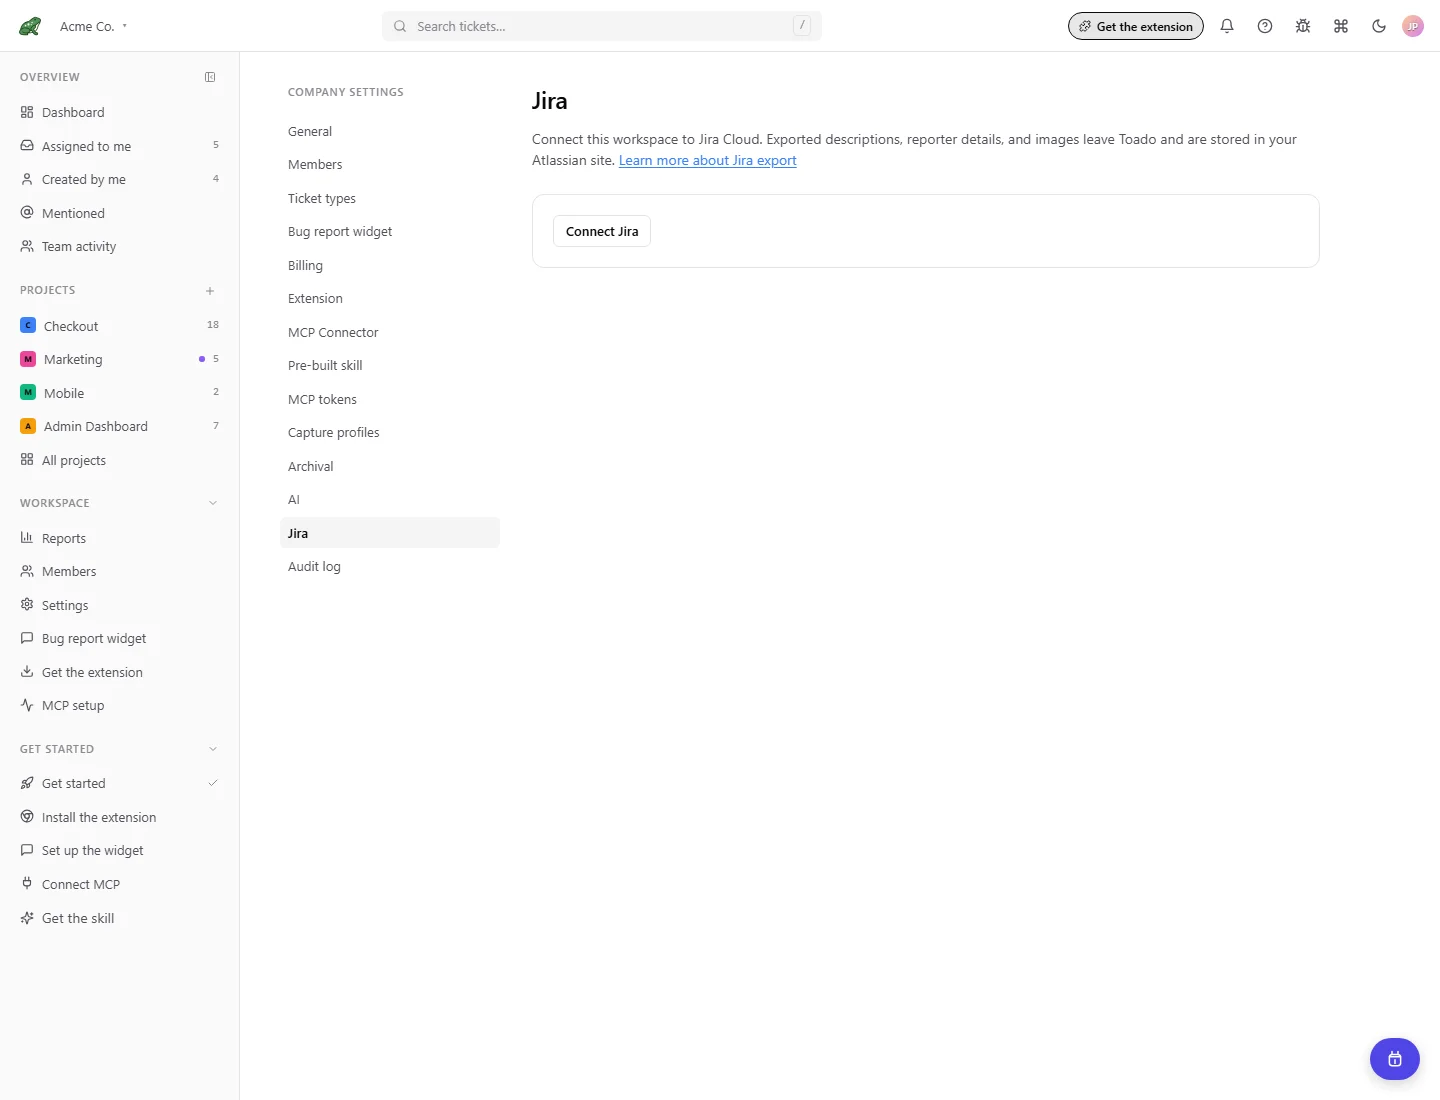Image resolution: width=1440 pixels, height=1100 pixels.
Task: Open Reports in workspace
Action: click(120, 538)
